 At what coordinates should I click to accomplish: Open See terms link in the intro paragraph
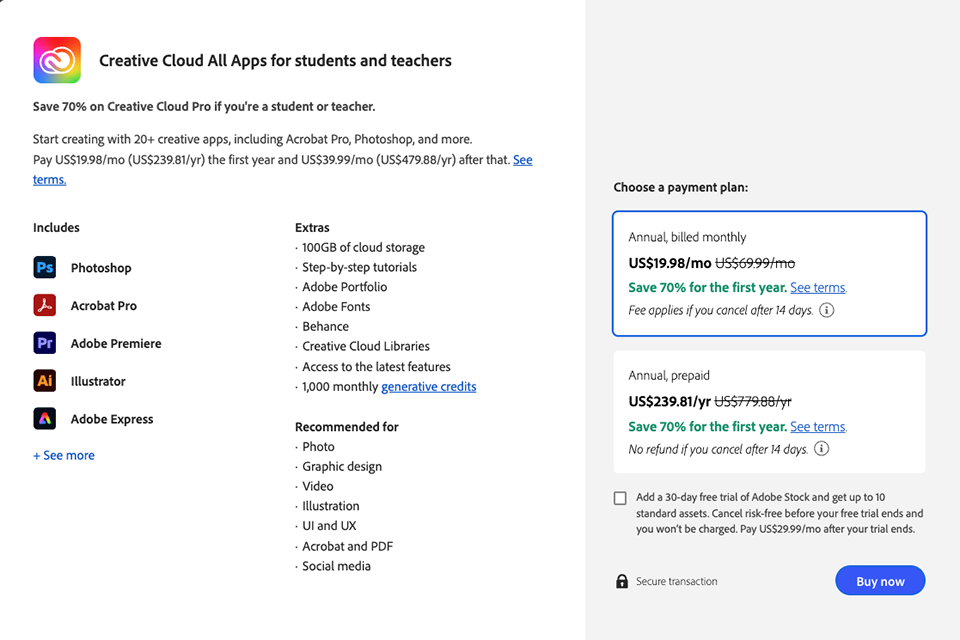tap(522, 160)
